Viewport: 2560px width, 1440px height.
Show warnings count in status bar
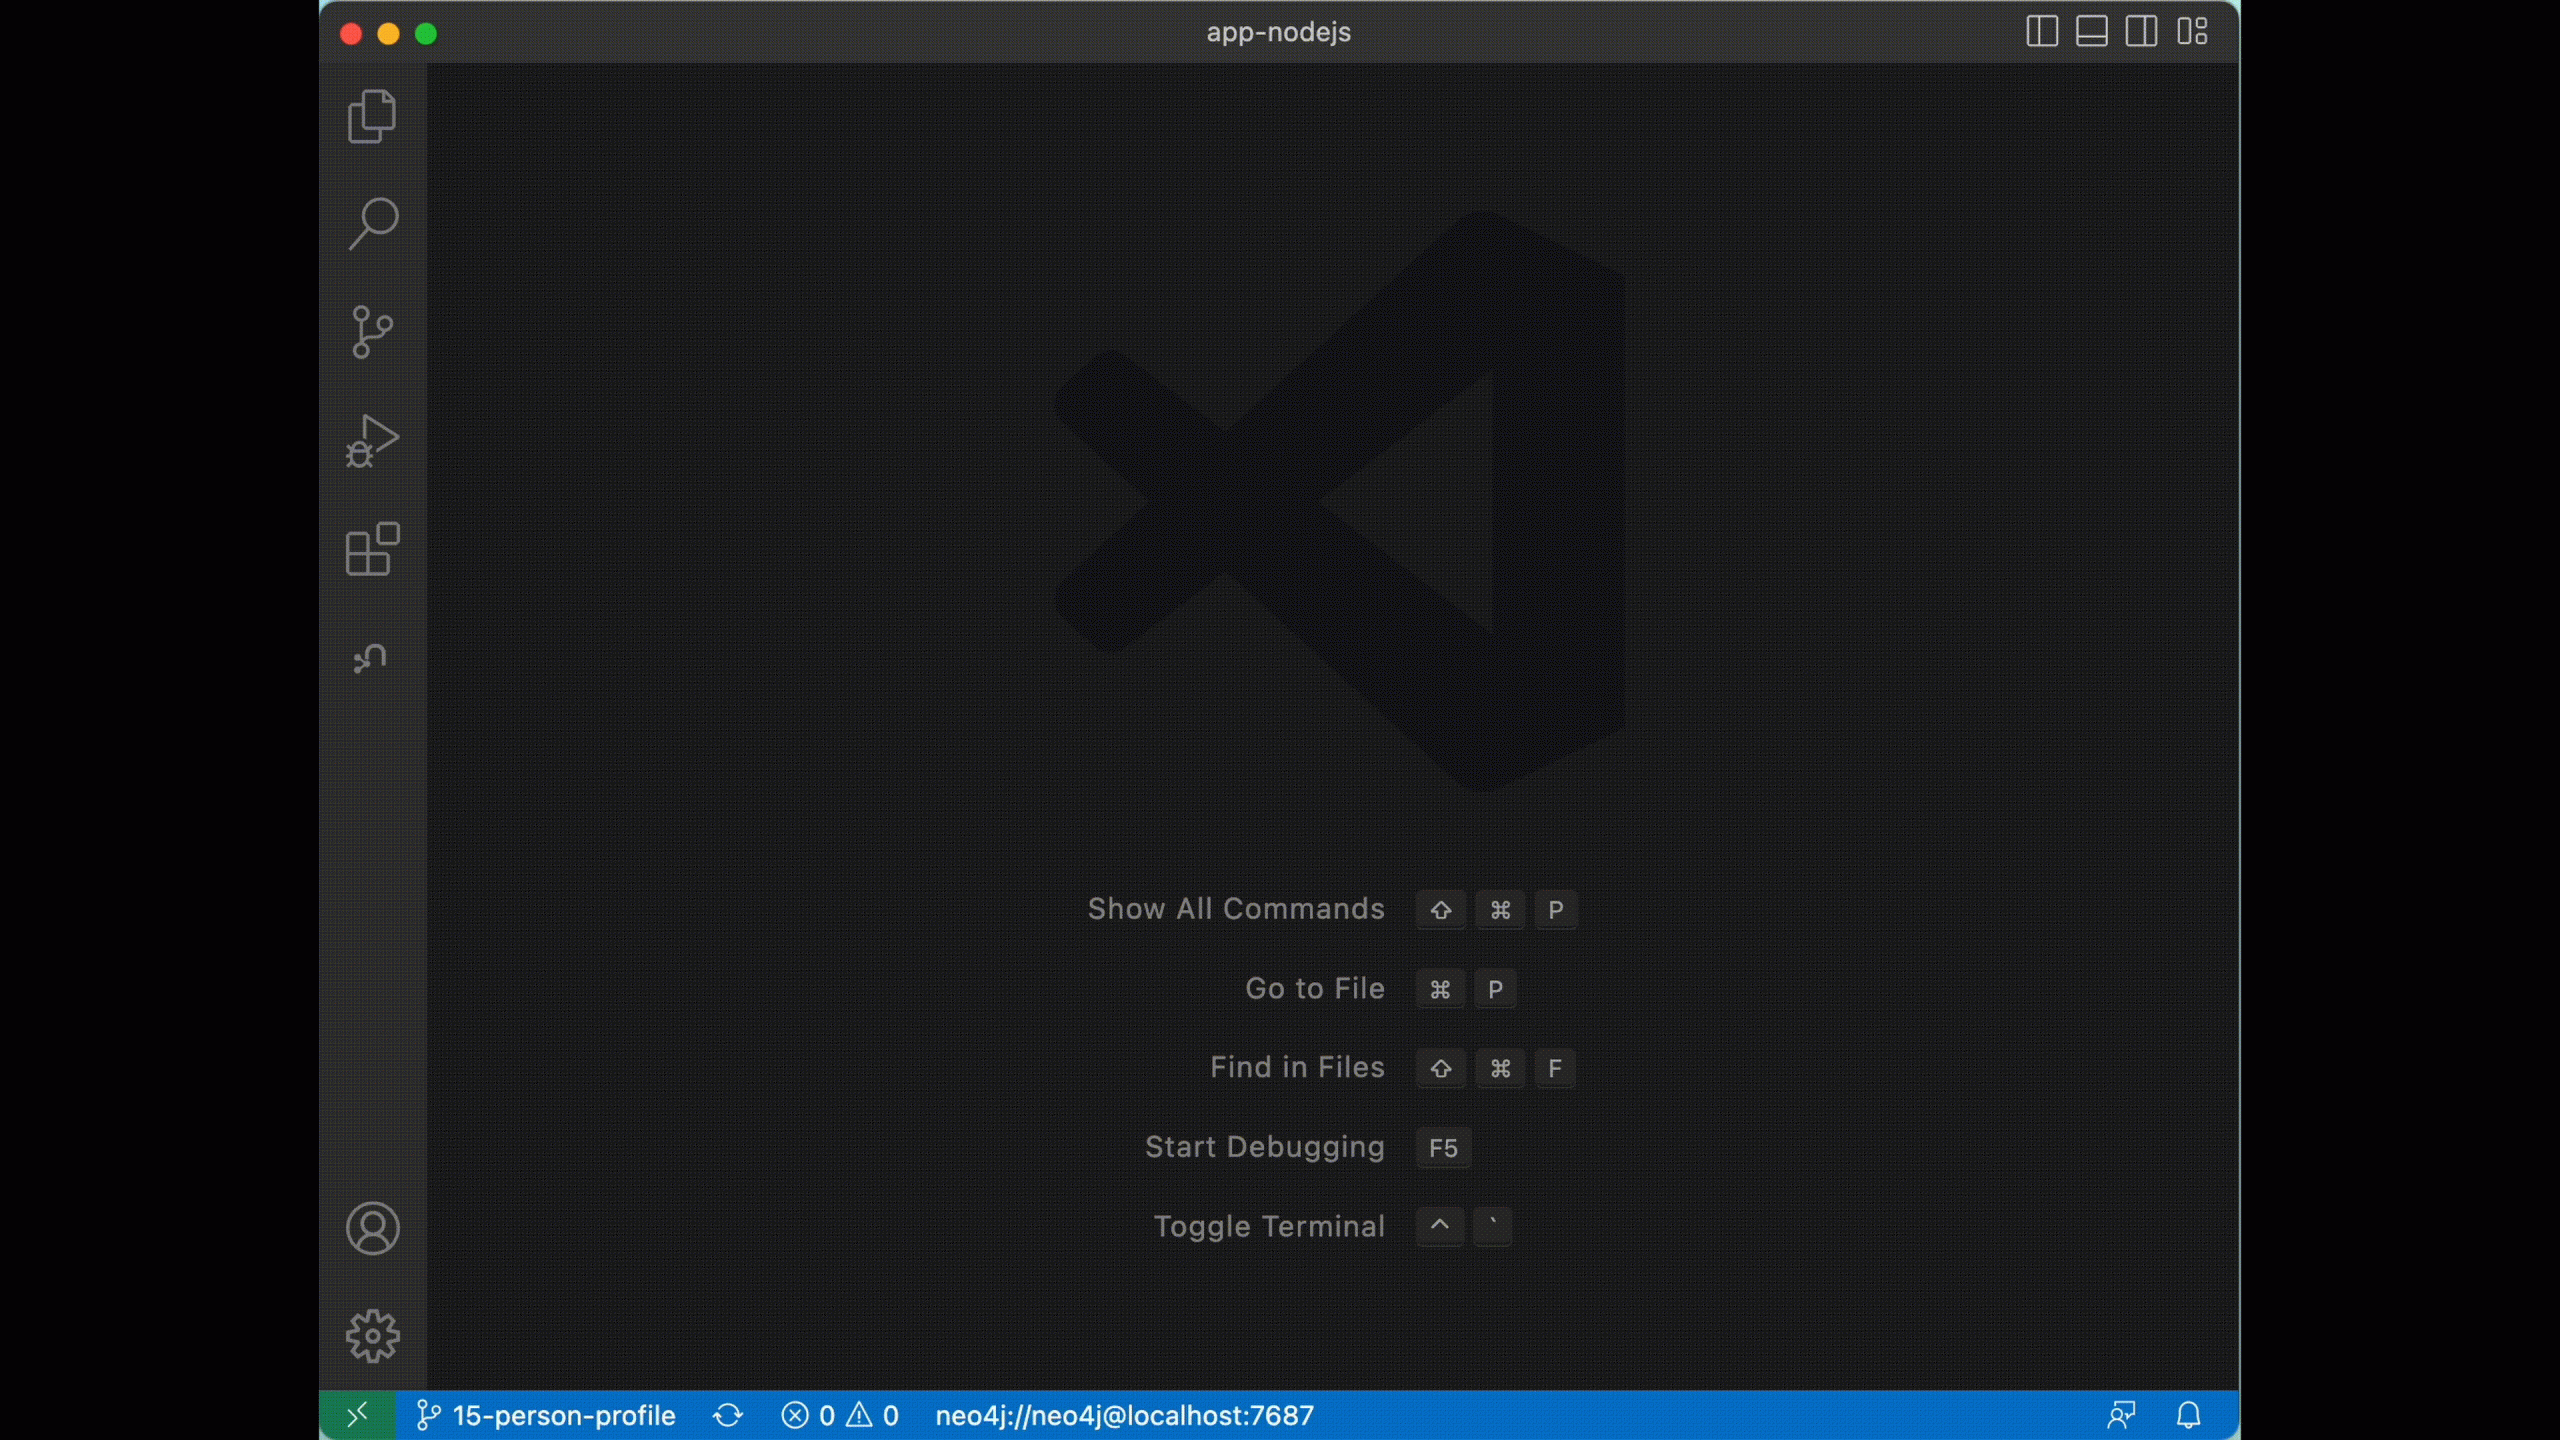[873, 1415]
